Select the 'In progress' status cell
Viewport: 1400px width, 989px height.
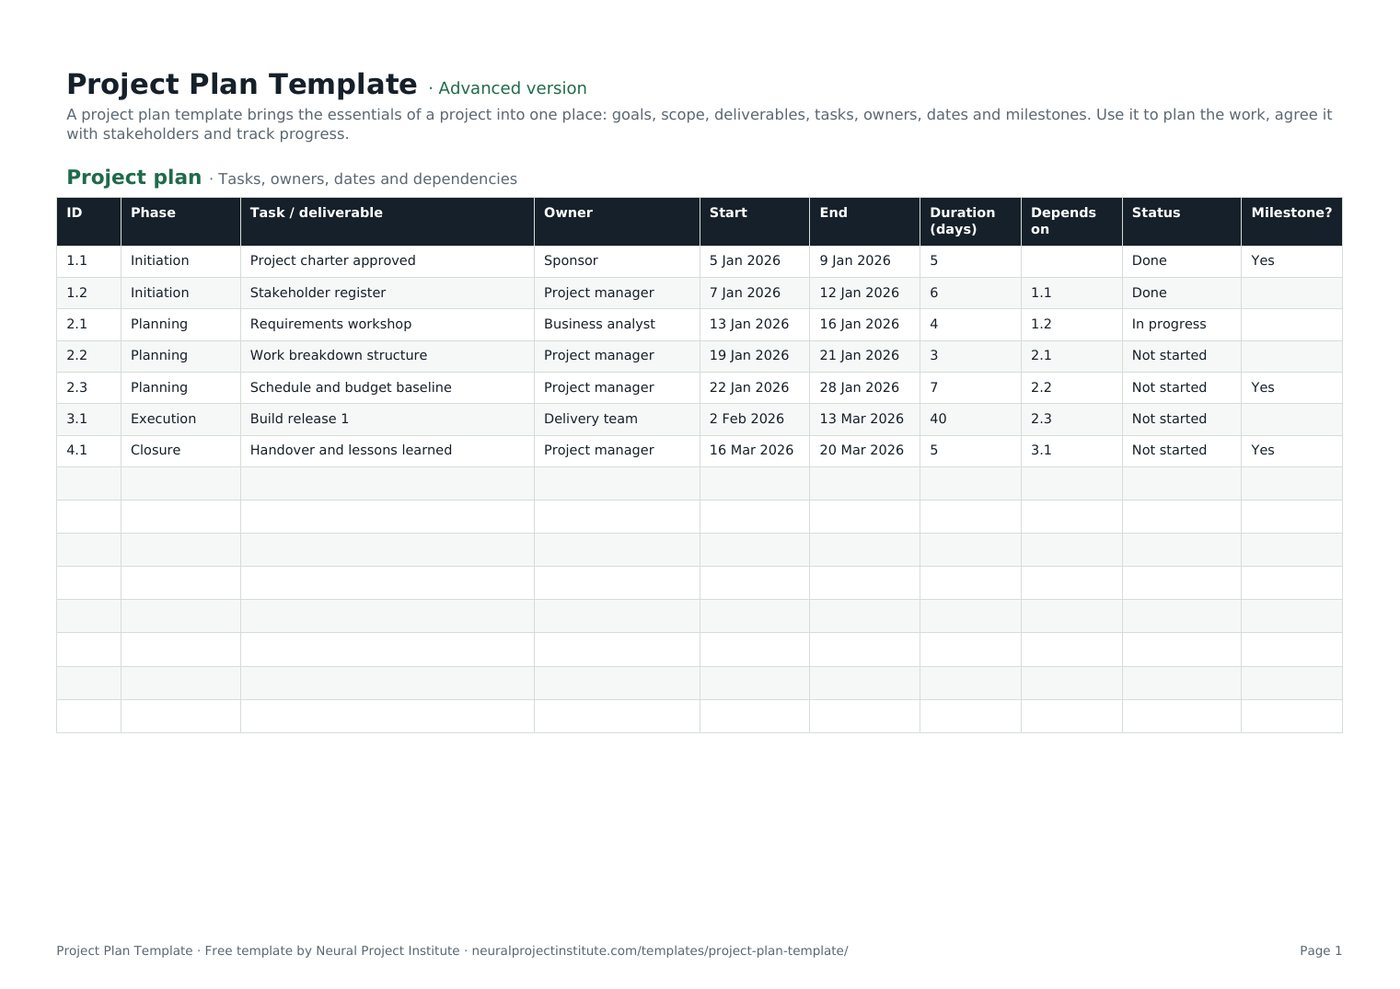click(x=1181, y=324)
